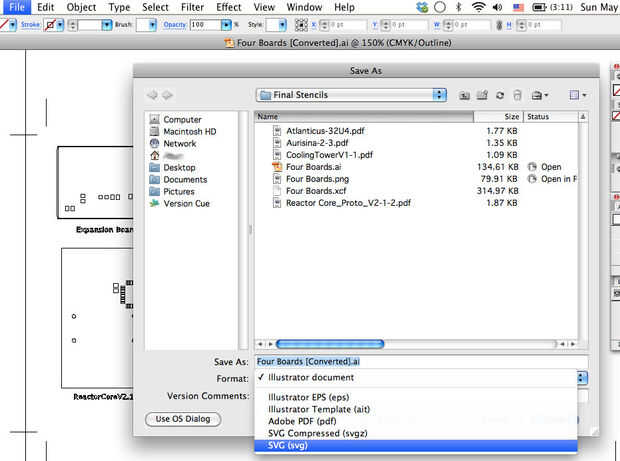Sort files by Size column header

click(x=498, y=117)
